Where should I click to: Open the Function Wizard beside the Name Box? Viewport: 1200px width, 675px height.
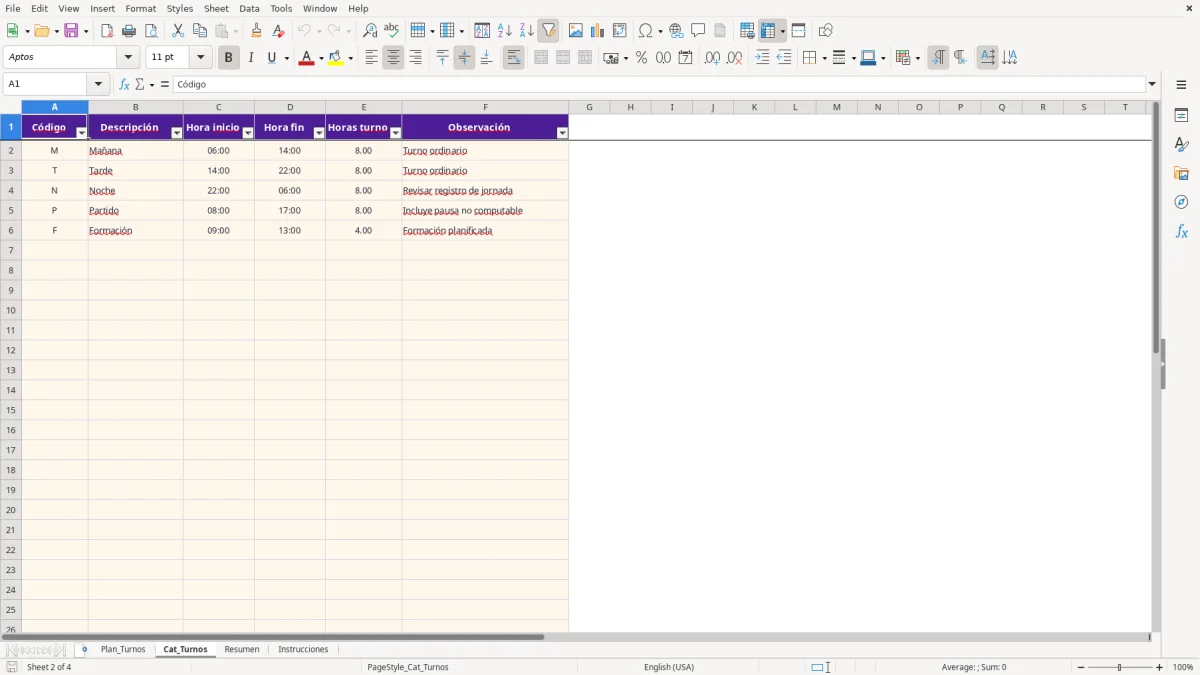tap(124, 85)
